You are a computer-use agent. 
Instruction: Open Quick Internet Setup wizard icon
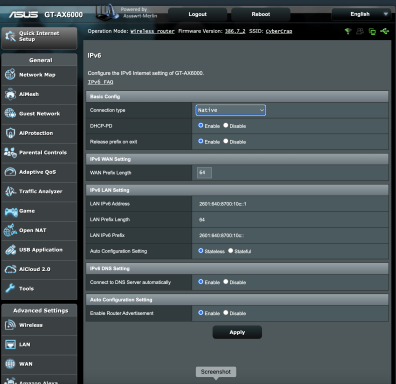[x=10, y=36]
